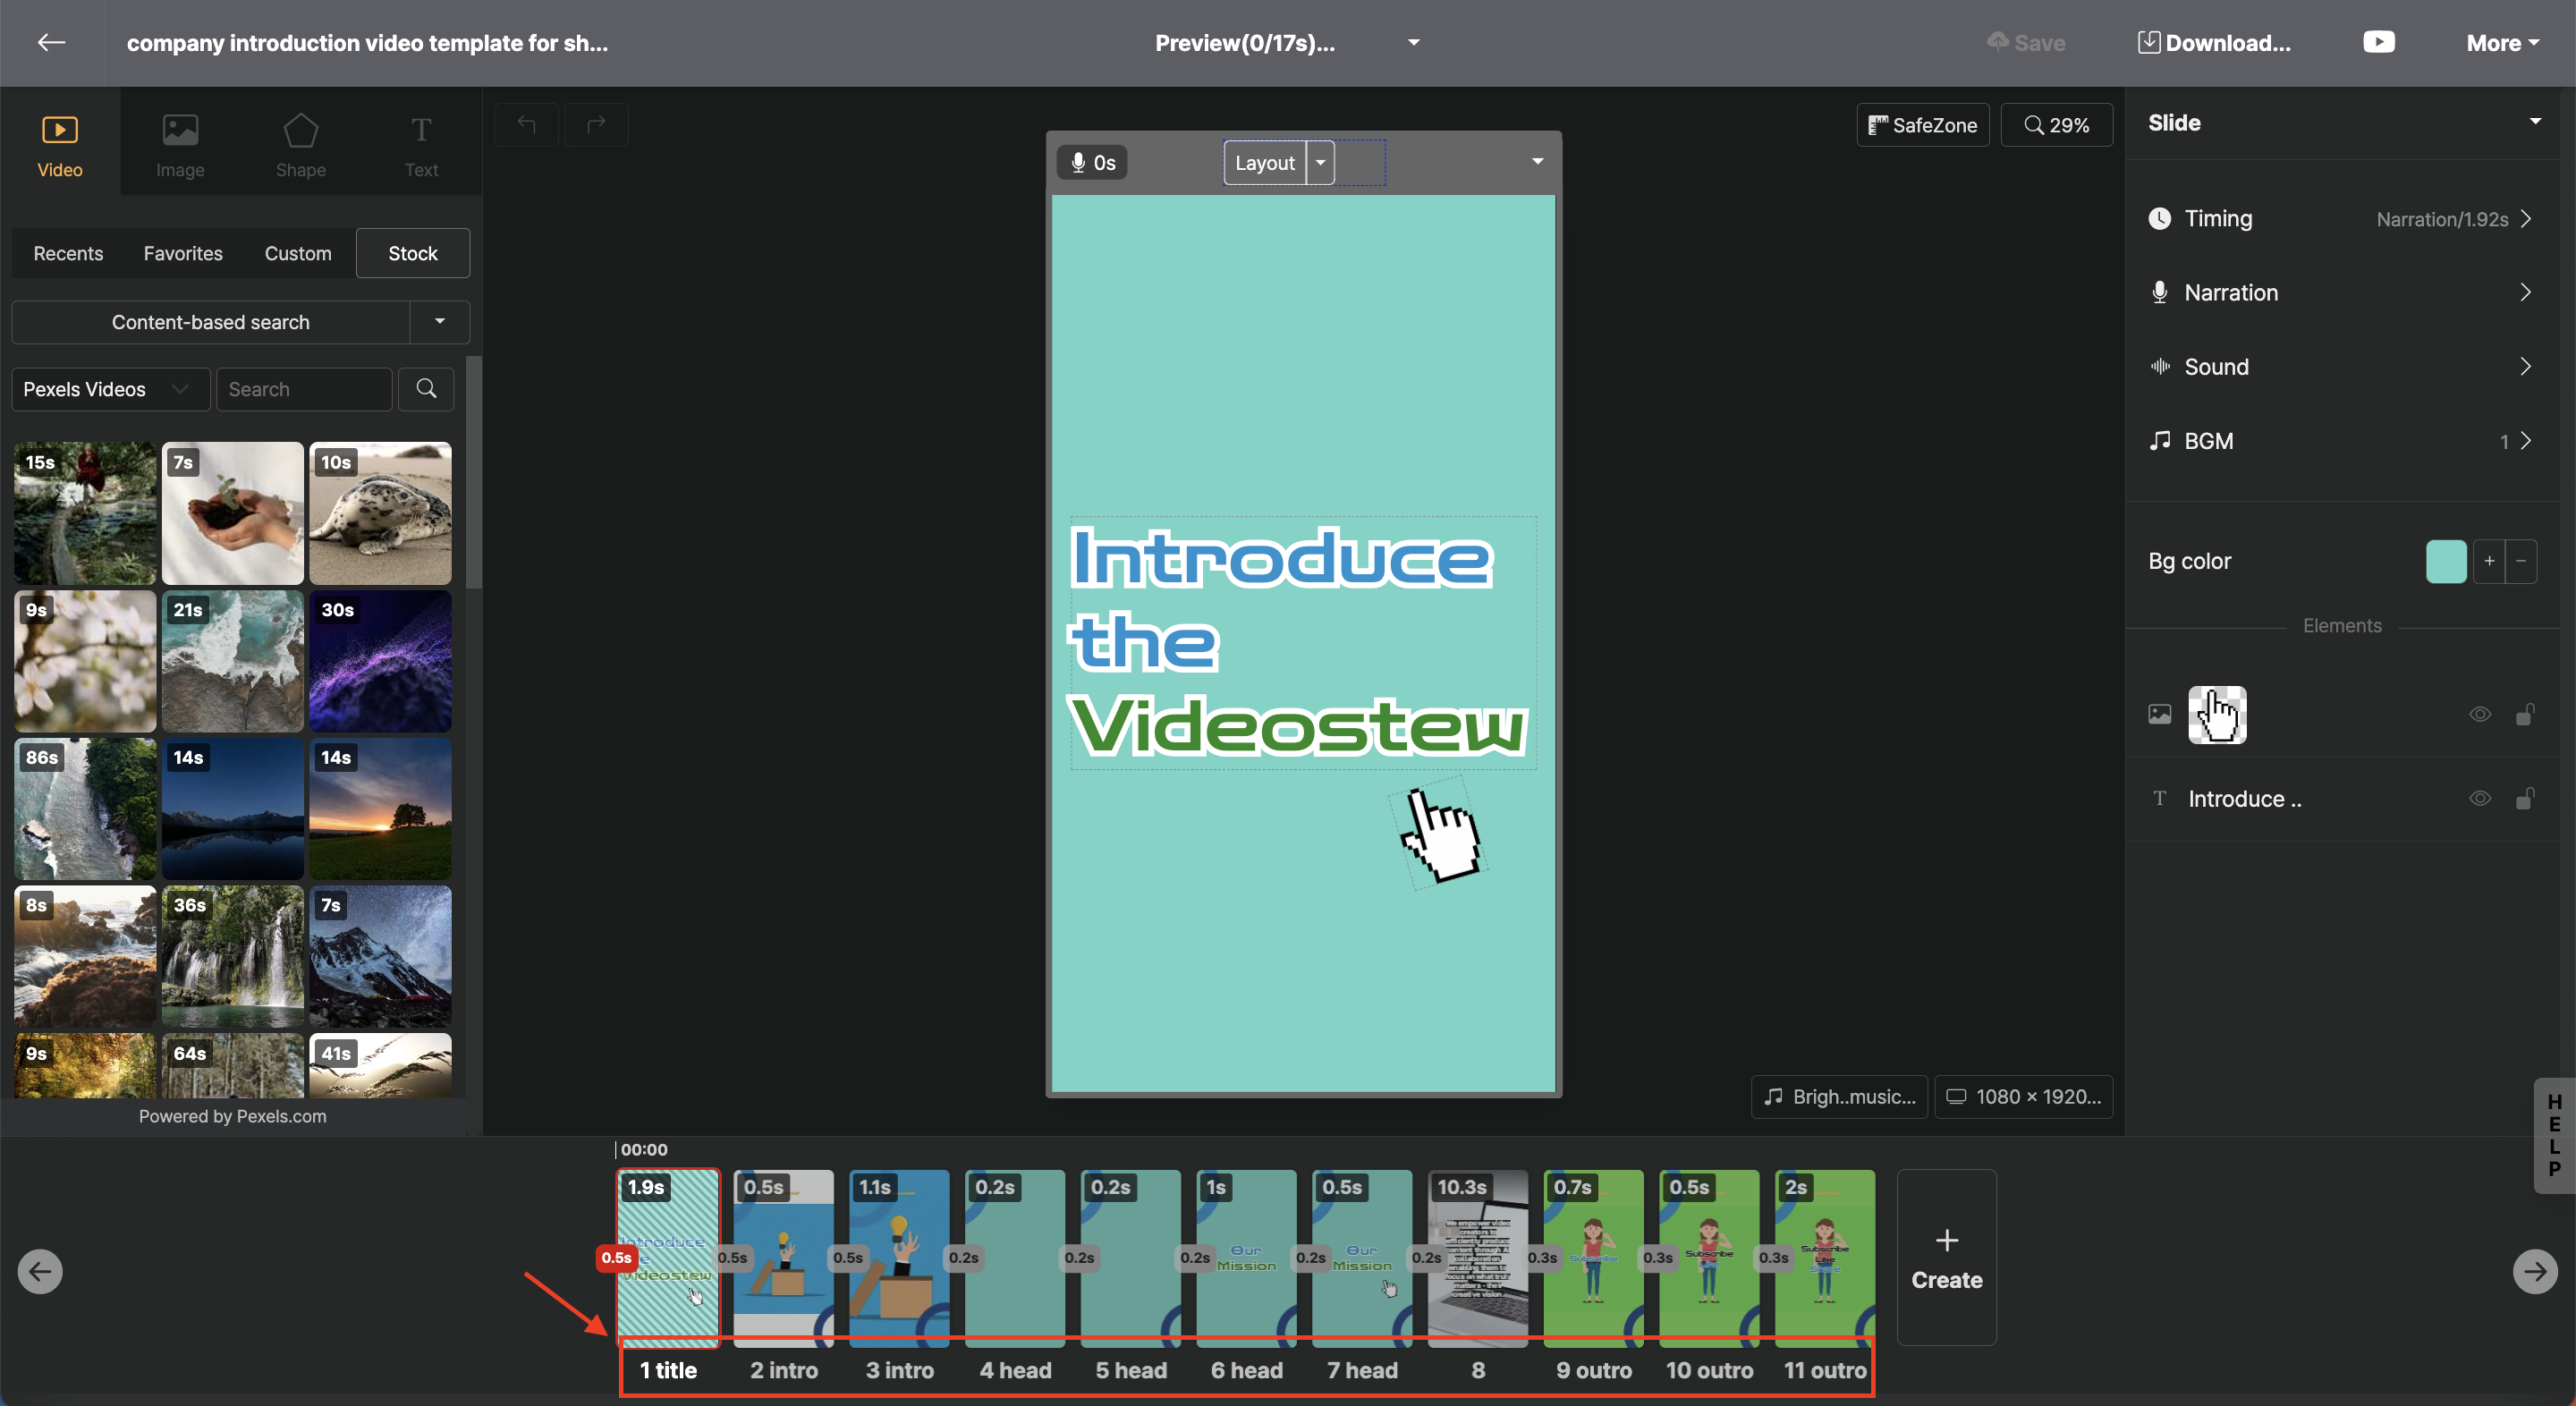Open the Image media tab
This screenshot has width=2576, height=1406.
[180, 145]
